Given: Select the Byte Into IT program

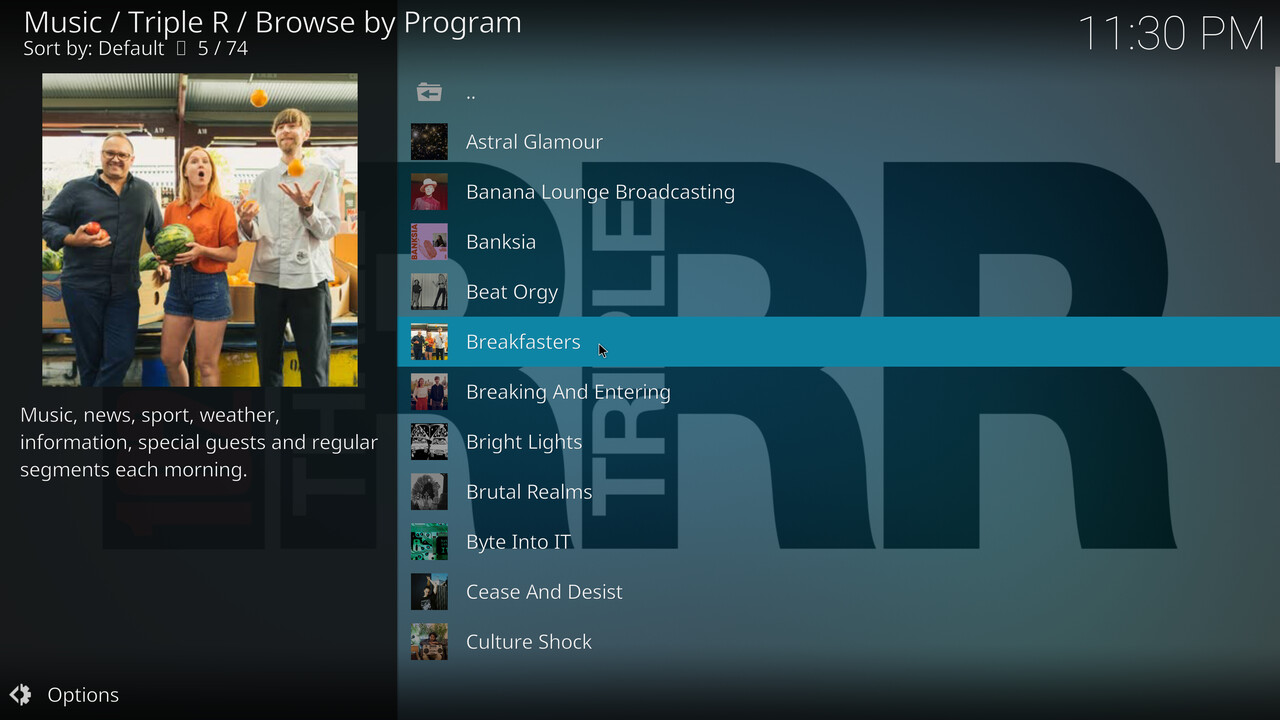Looking at the screenshot, I should pos(518,542).
